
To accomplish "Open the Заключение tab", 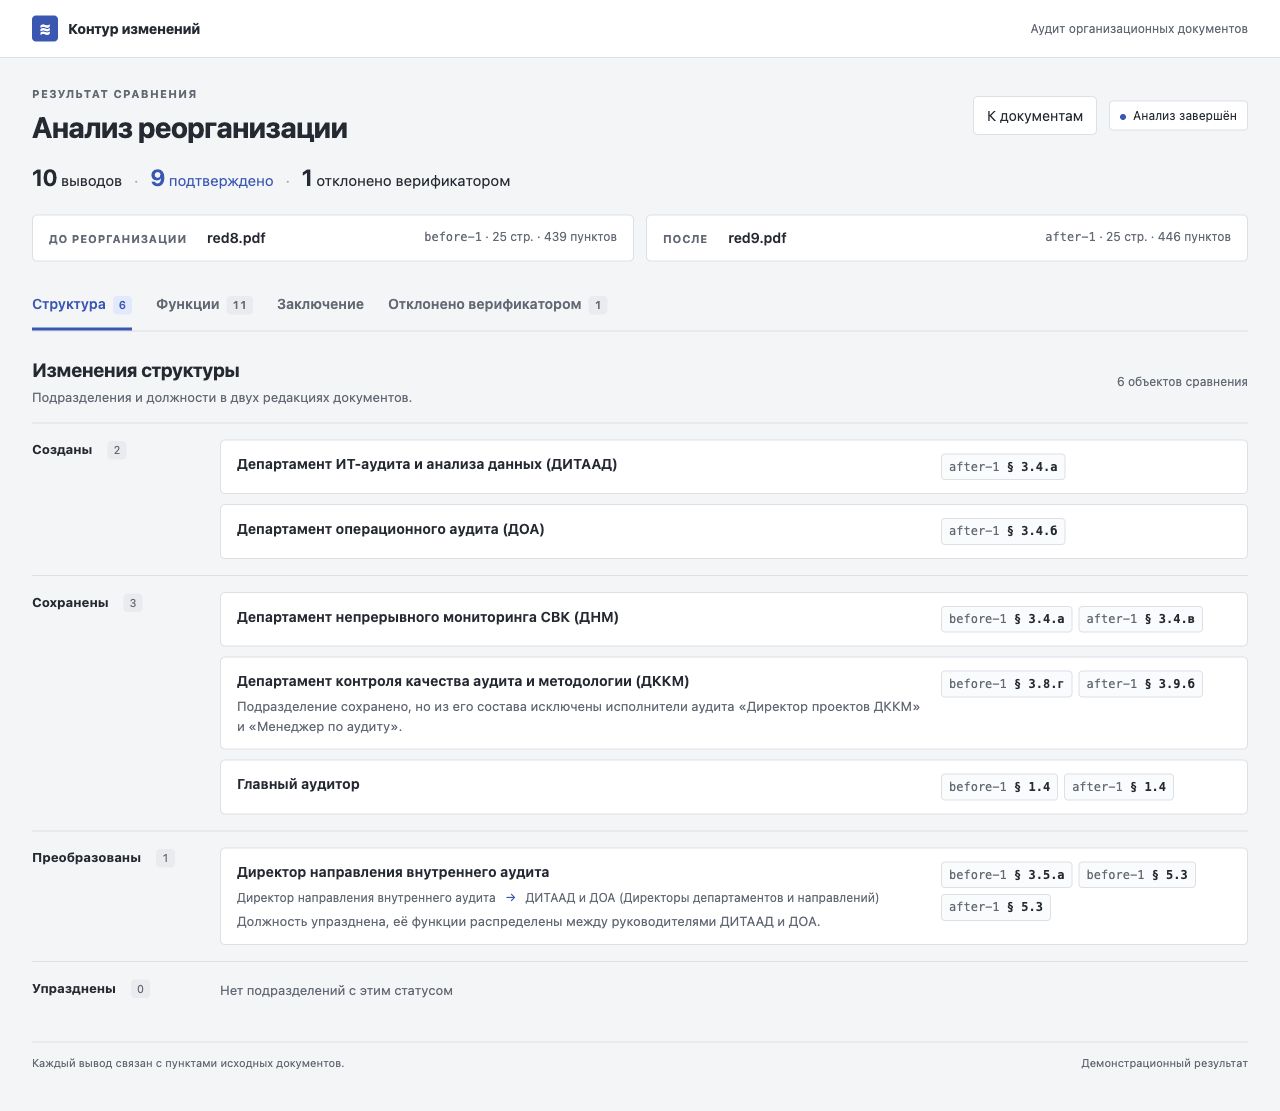I will pyautogui.click(x=320, y=305).
